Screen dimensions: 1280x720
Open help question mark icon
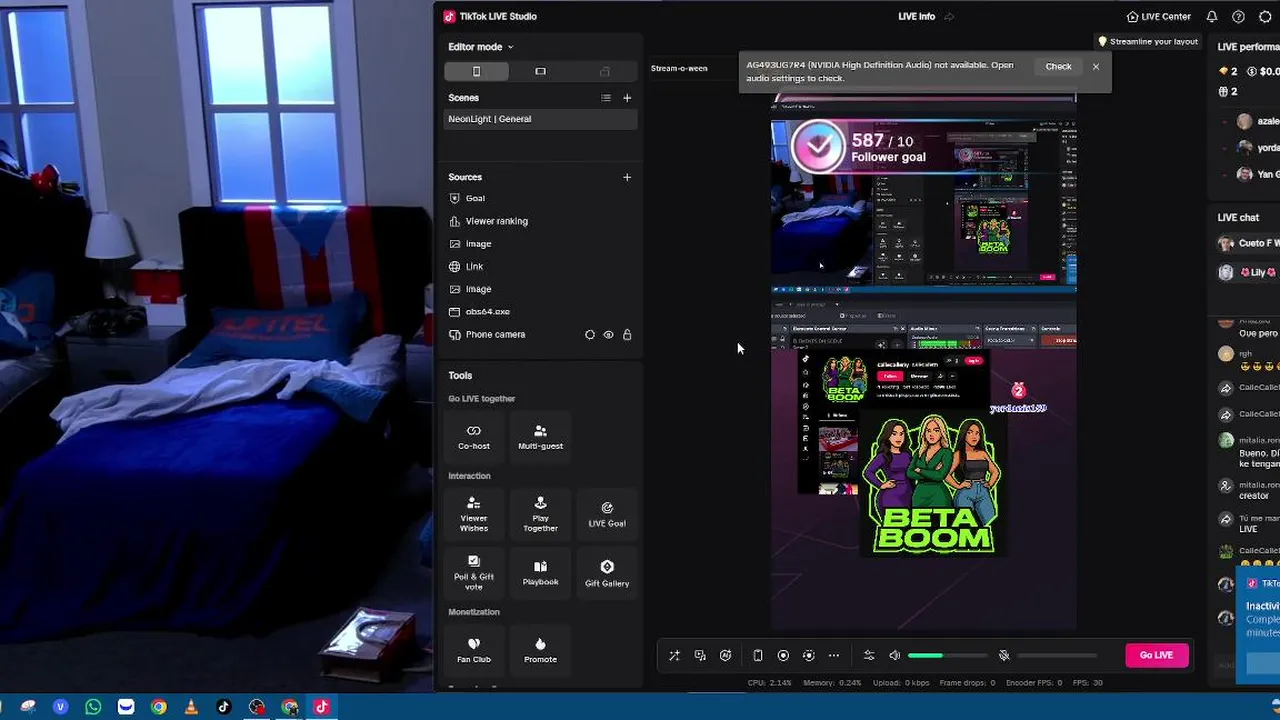click(1238, 17)
